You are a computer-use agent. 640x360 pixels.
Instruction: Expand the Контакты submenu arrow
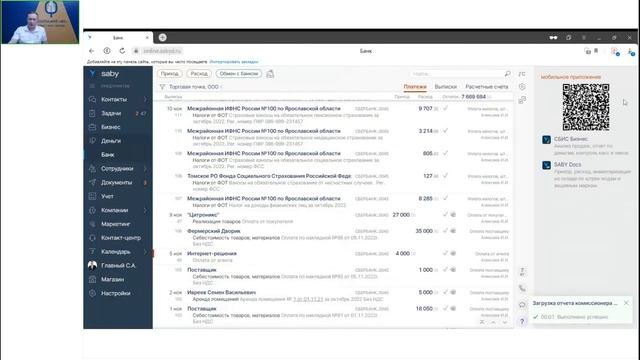145,99
